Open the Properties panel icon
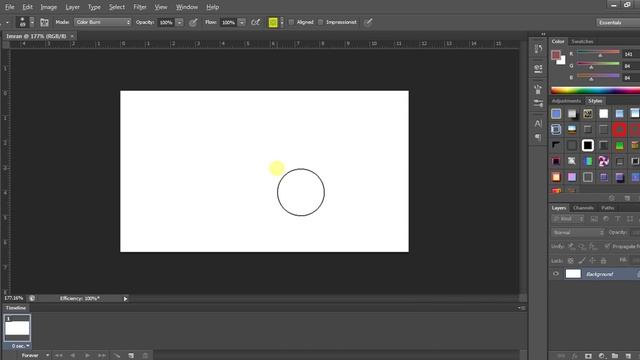The width and height of the screenshot is (640, 360). coord(538,69)
